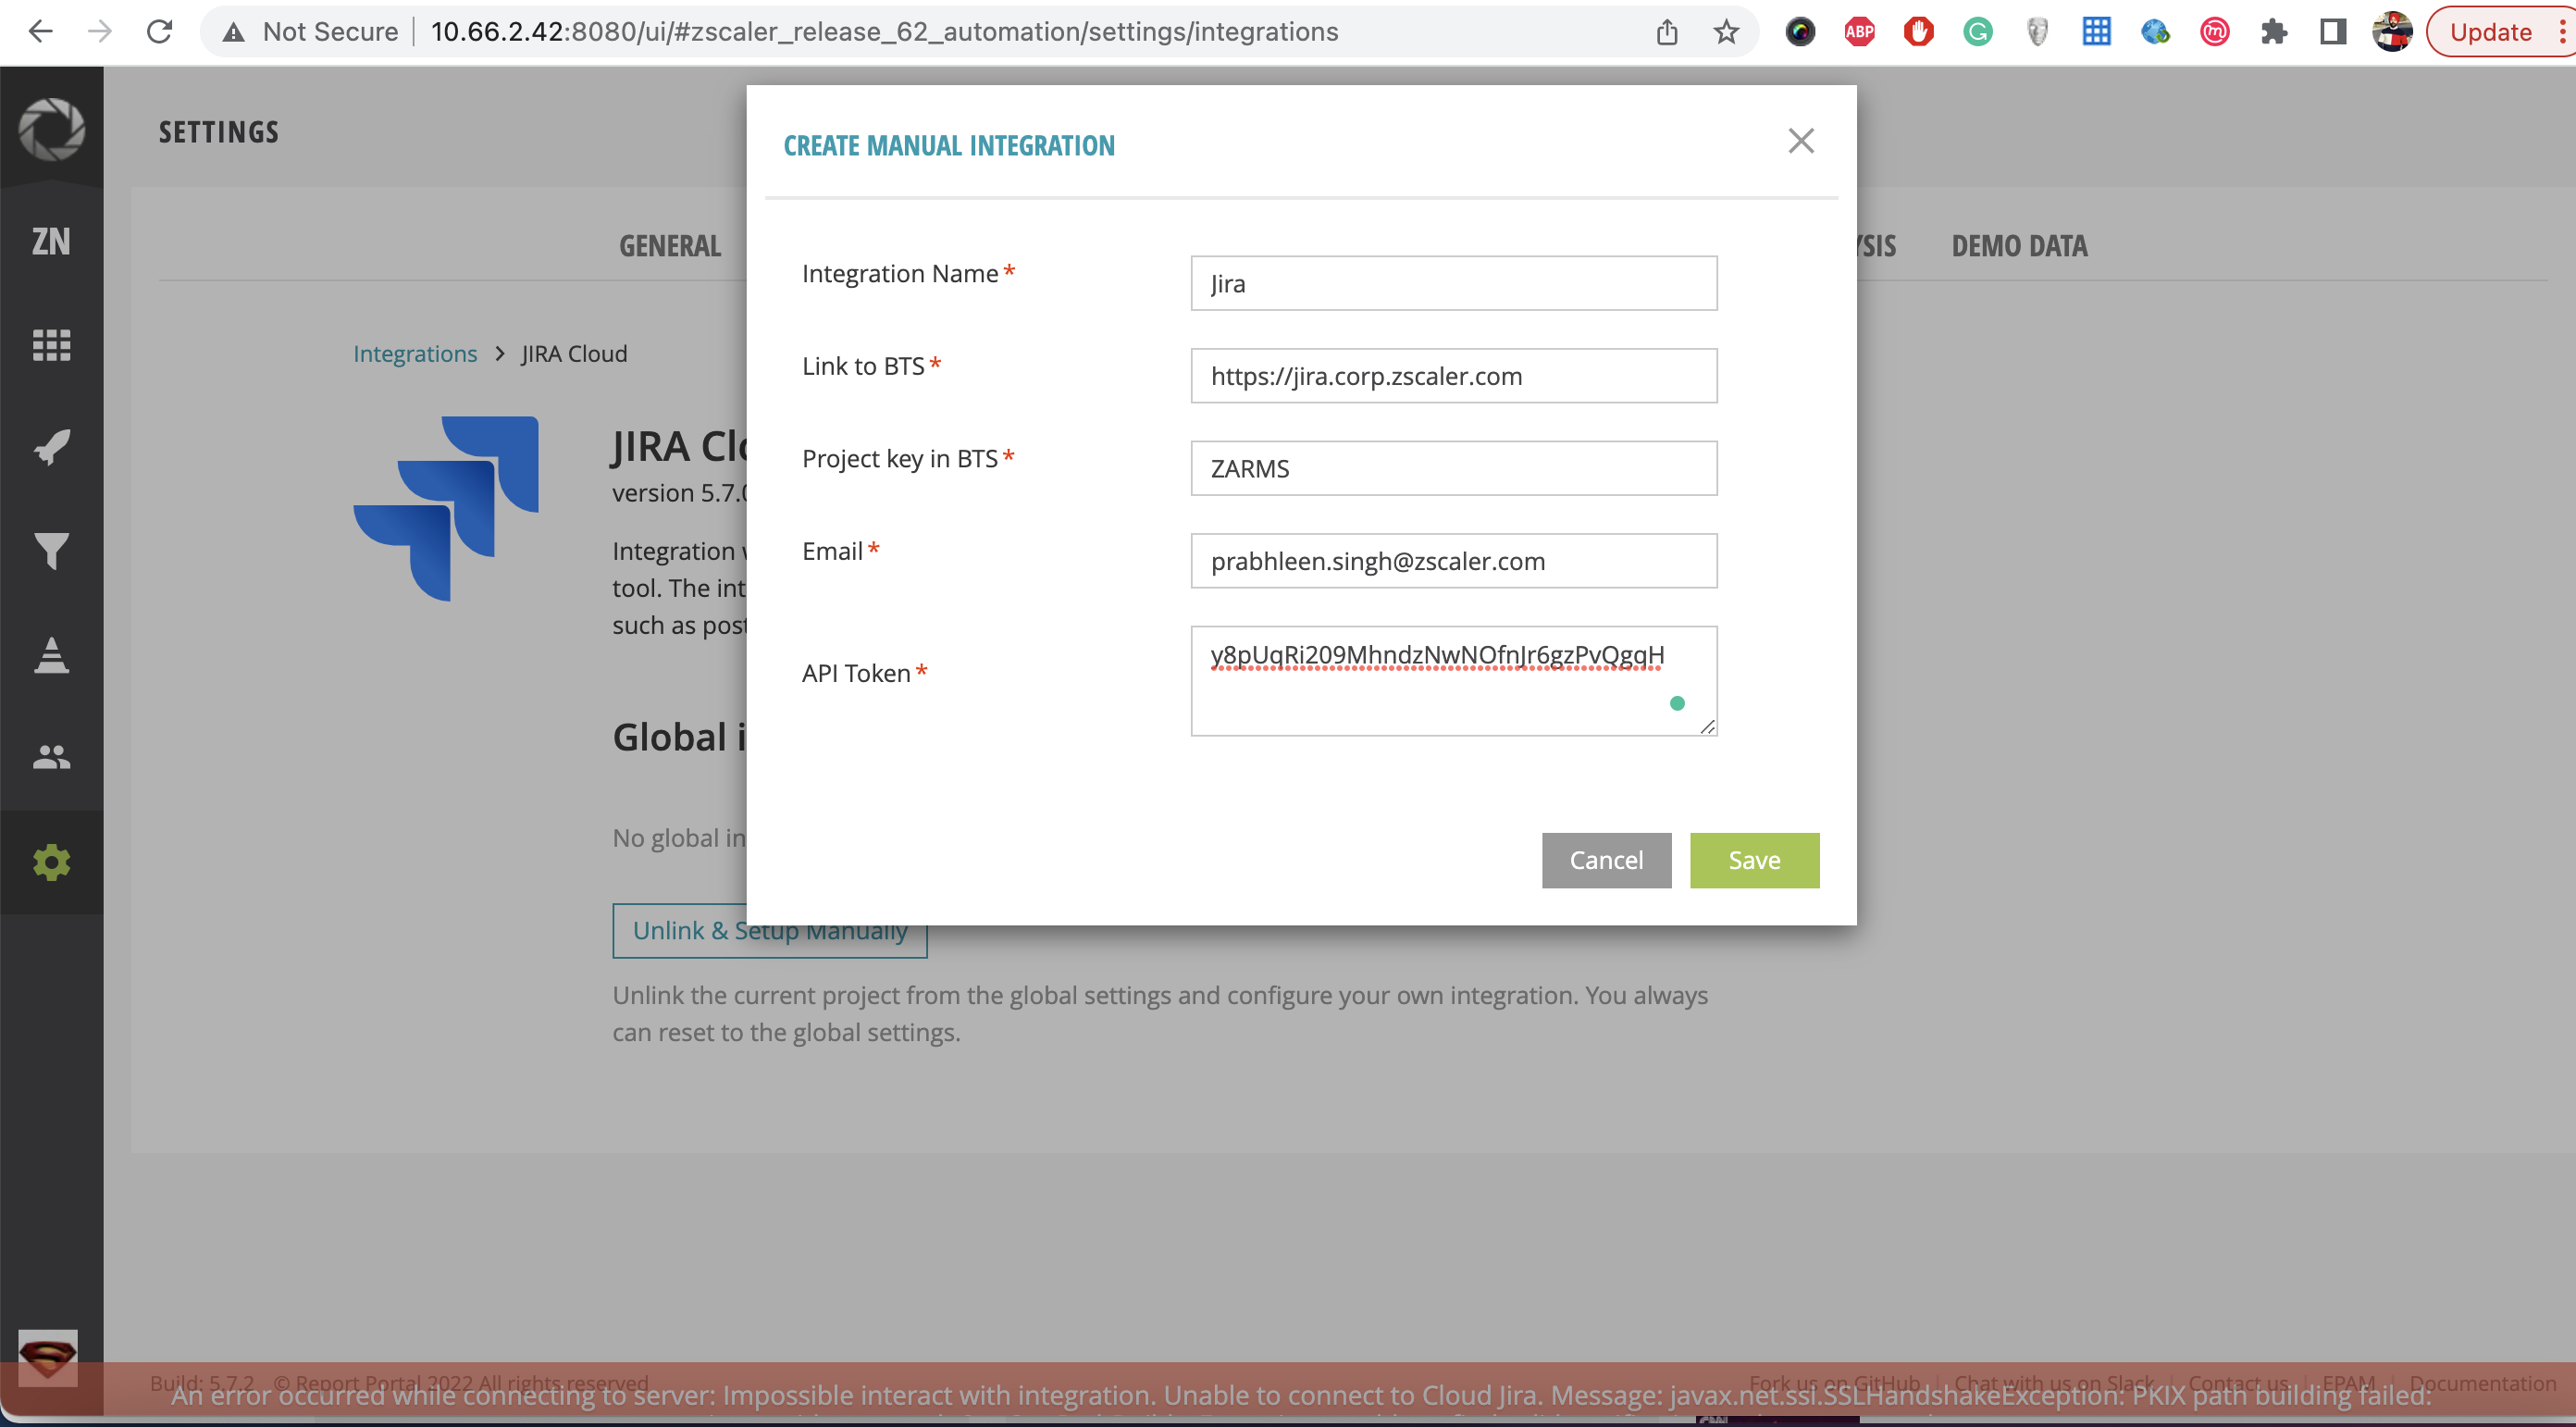
Task: Click the ReportPortal logo in the sidebar
Action: click(x=51, y=130)
